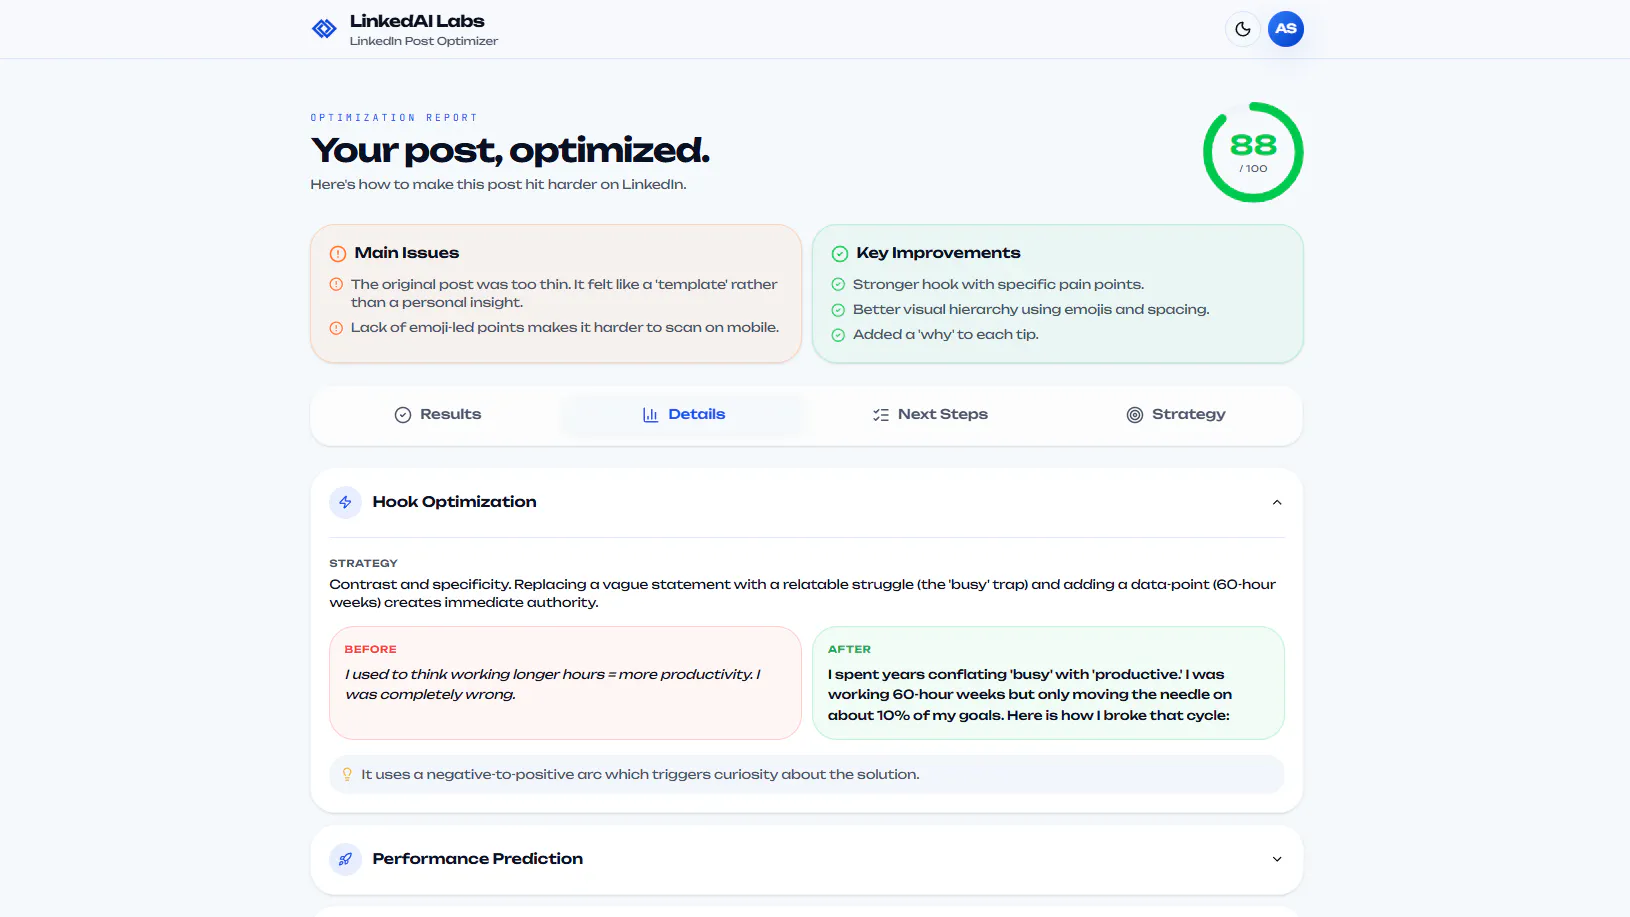Click the 'Your post, optimized.' heading
The height and width of the screenshot is (917, 1630).
coord(510,150)
